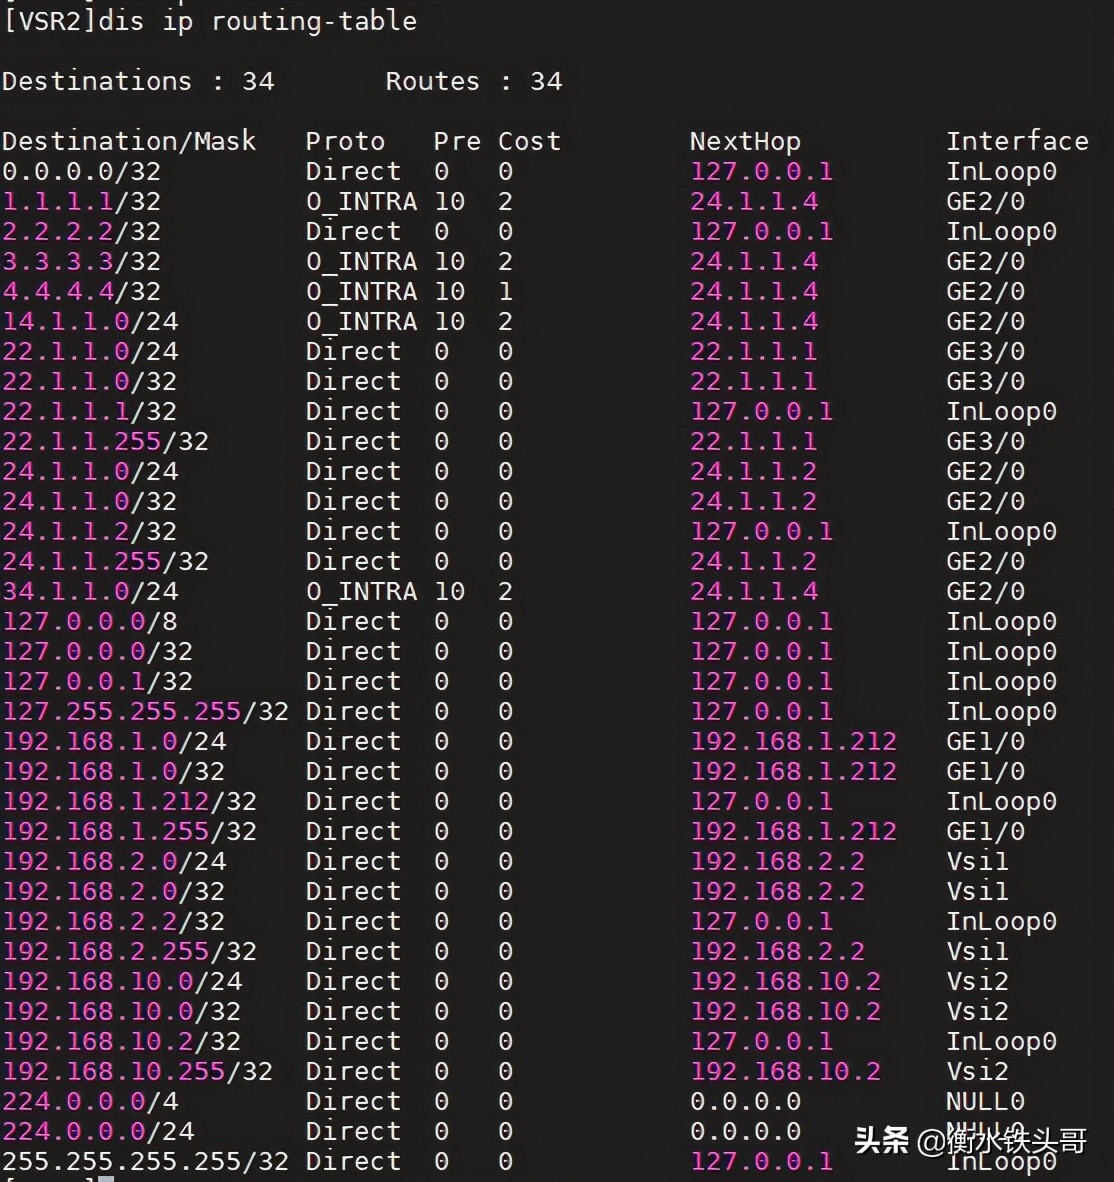
Task: Click the 34.1.1.0/24 destination entry
Action: 90,591
